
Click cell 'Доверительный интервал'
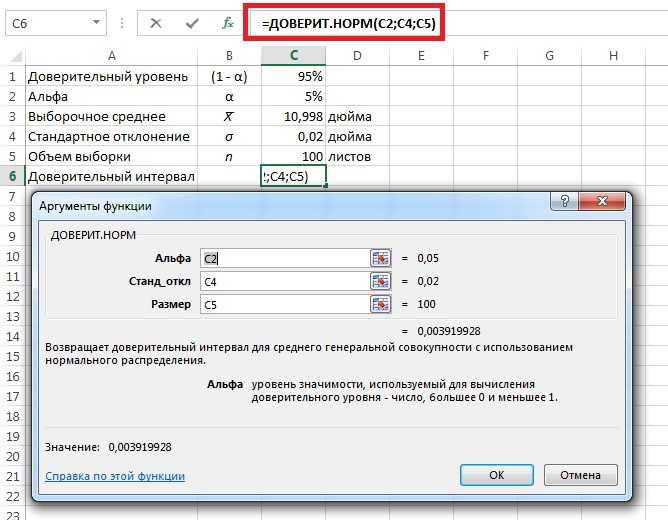[x=112, y=176]
